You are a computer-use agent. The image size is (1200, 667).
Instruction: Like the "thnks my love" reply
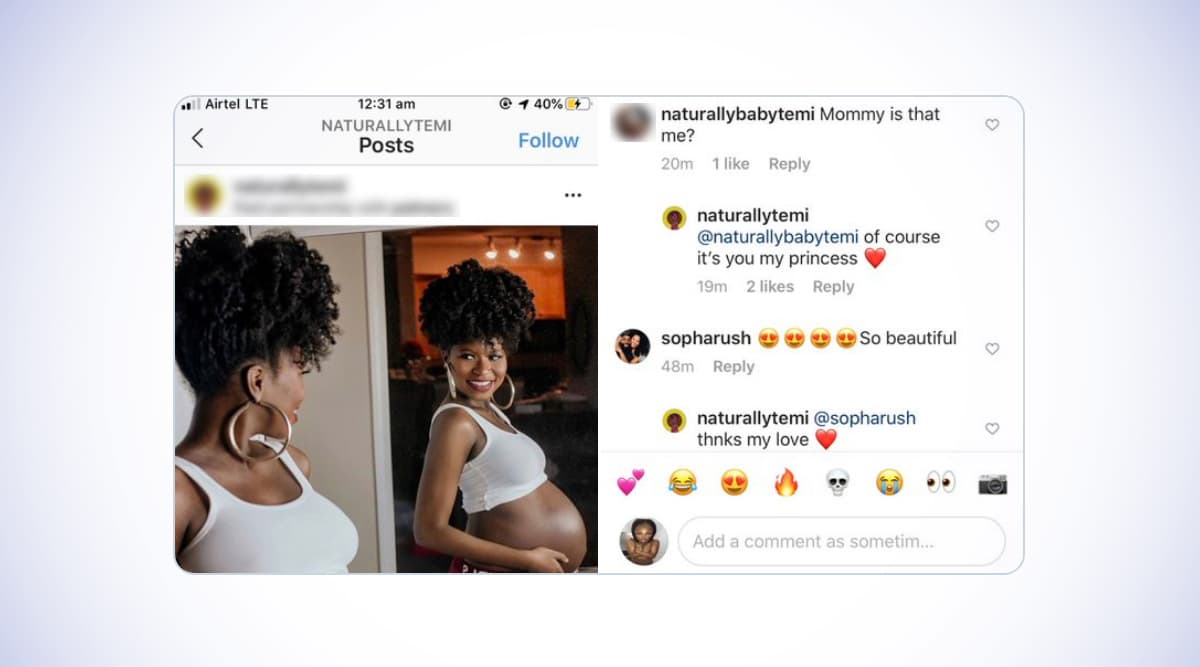pyautogui.click(x=992, y=428)
